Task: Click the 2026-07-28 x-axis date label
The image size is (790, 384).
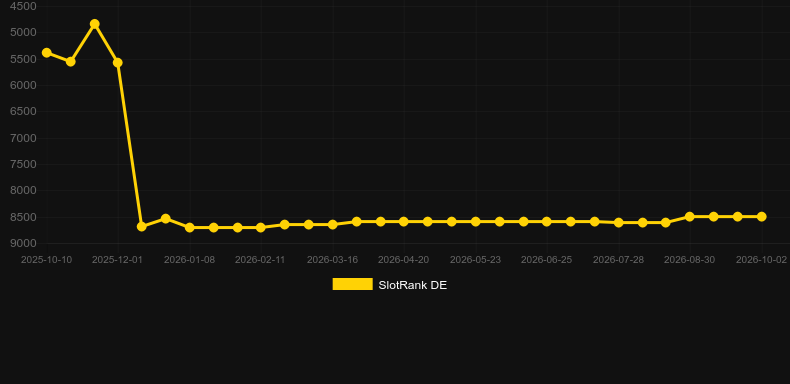Action: 619,260
